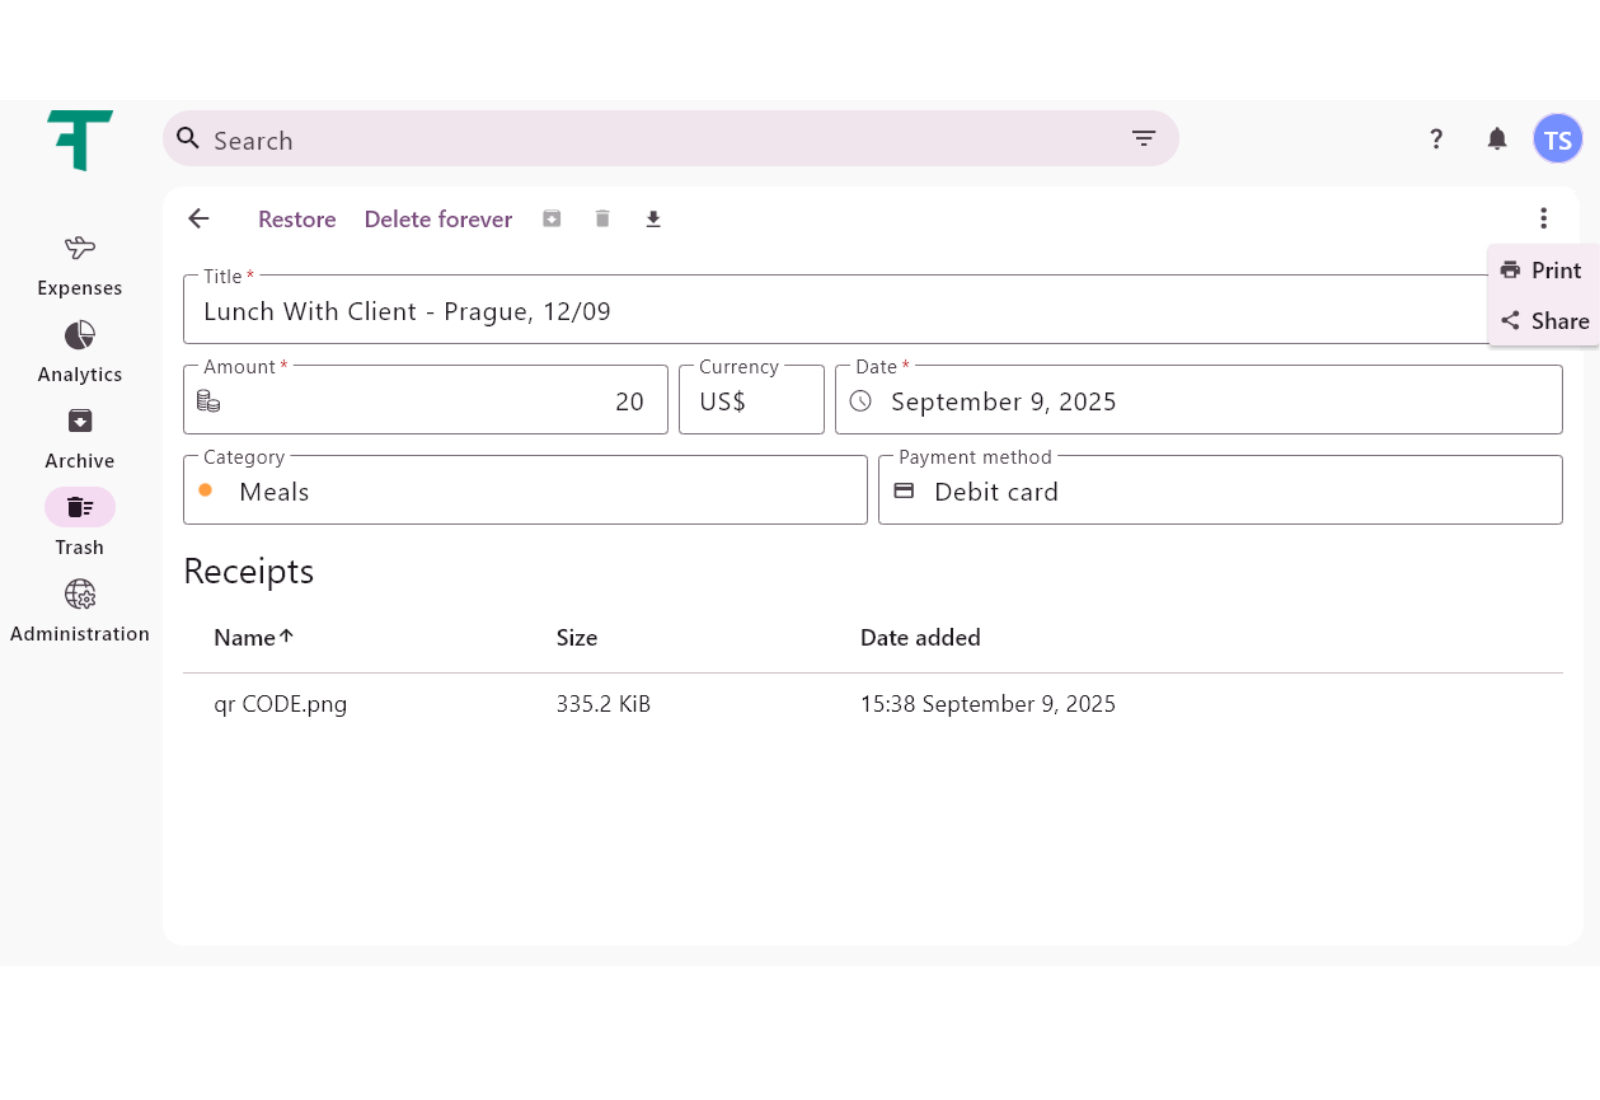Click the download icon in toolbar
The width and height of the screenshot is (1600, 1100).
coord(653,219)
